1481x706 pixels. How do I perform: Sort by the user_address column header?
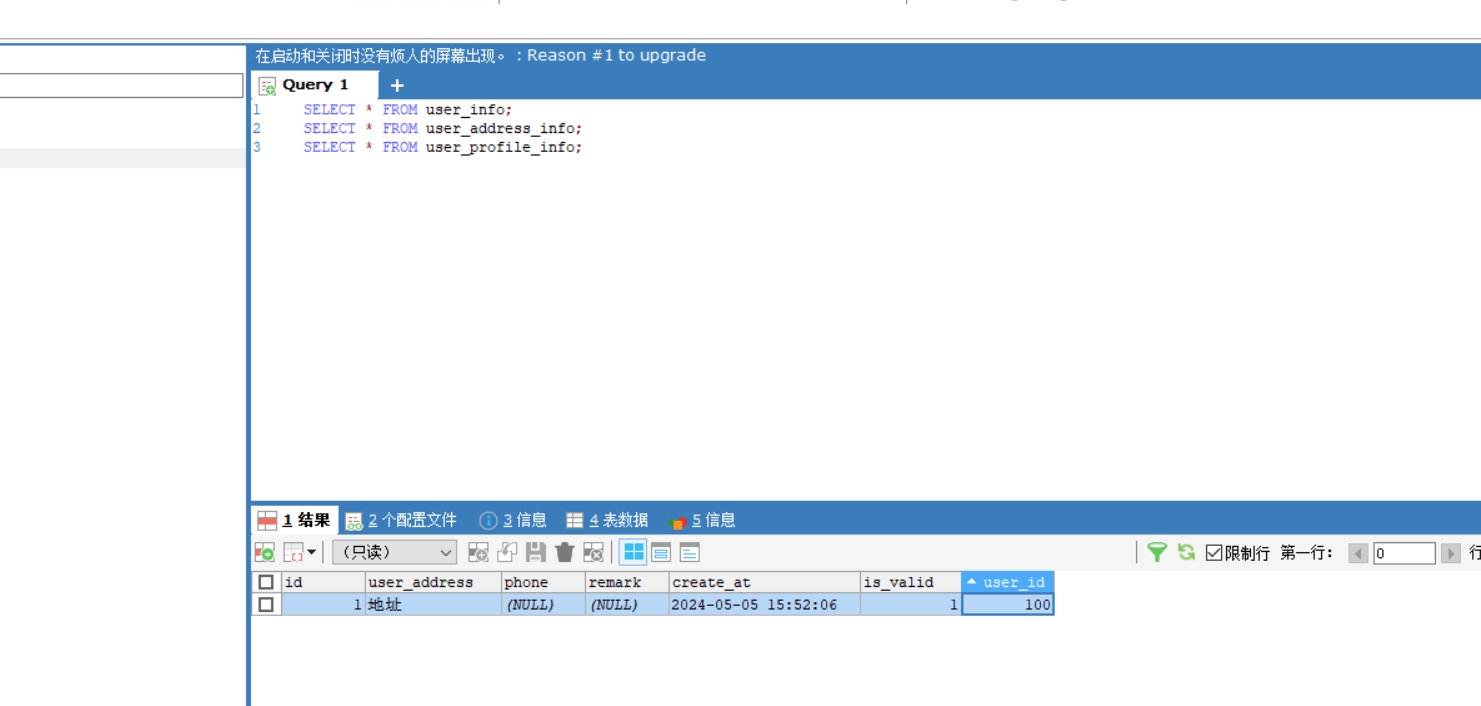433,582
